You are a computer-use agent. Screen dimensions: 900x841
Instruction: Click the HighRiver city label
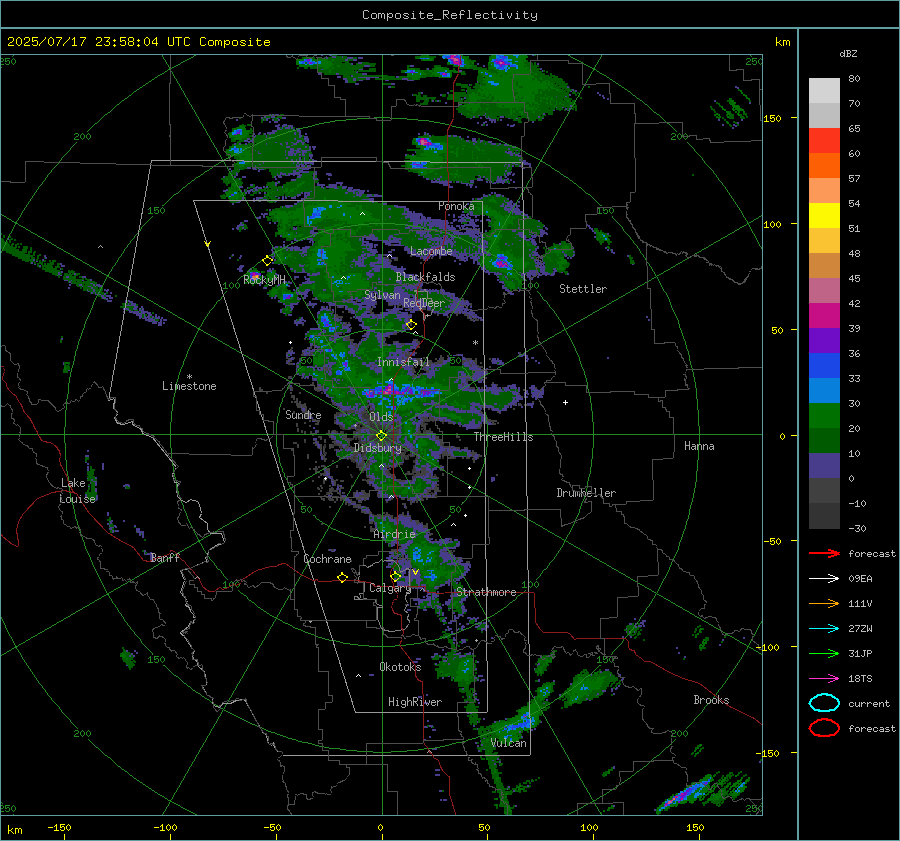[x=415, y=702]
